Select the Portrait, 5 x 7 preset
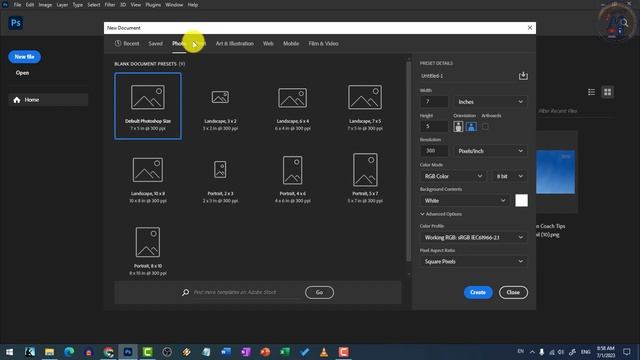 (x=365, y=178)
